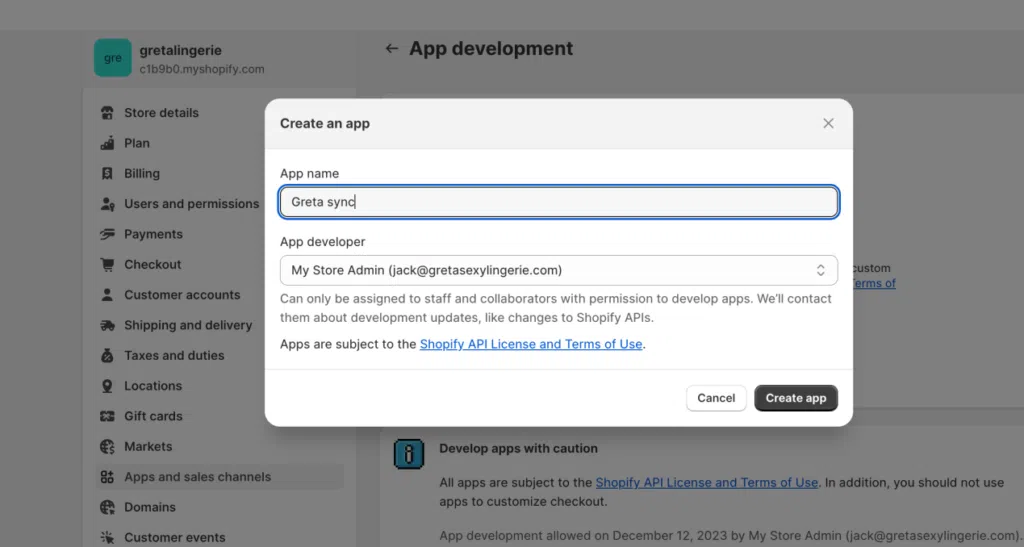Image resolution: width=1024 pixels, height=547 pixels.
Task: Click the Markets globe icon
Action: coord(107,447)
